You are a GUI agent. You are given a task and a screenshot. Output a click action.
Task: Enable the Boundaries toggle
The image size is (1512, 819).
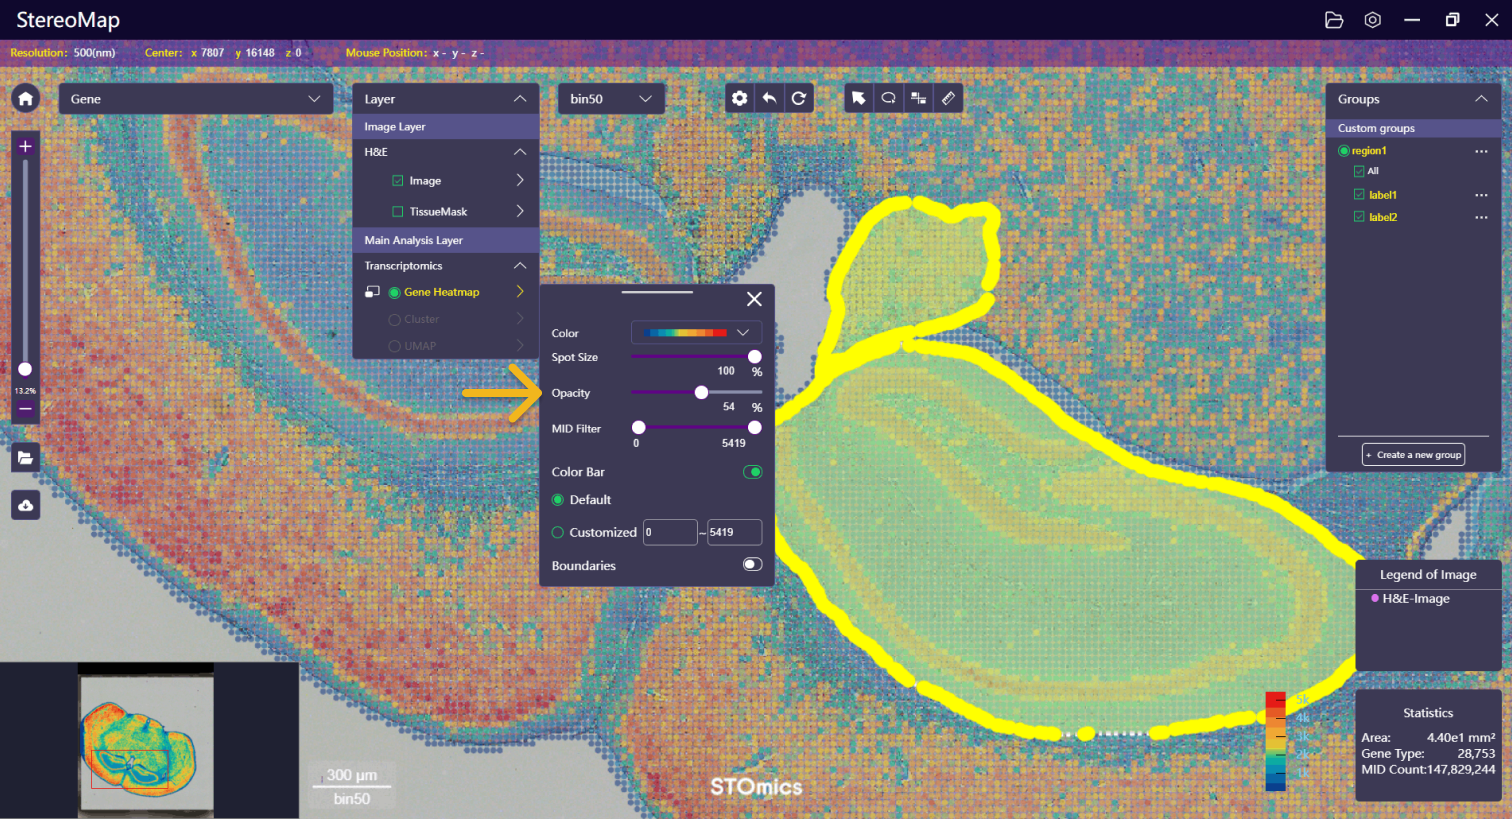(x=752, y=565)
